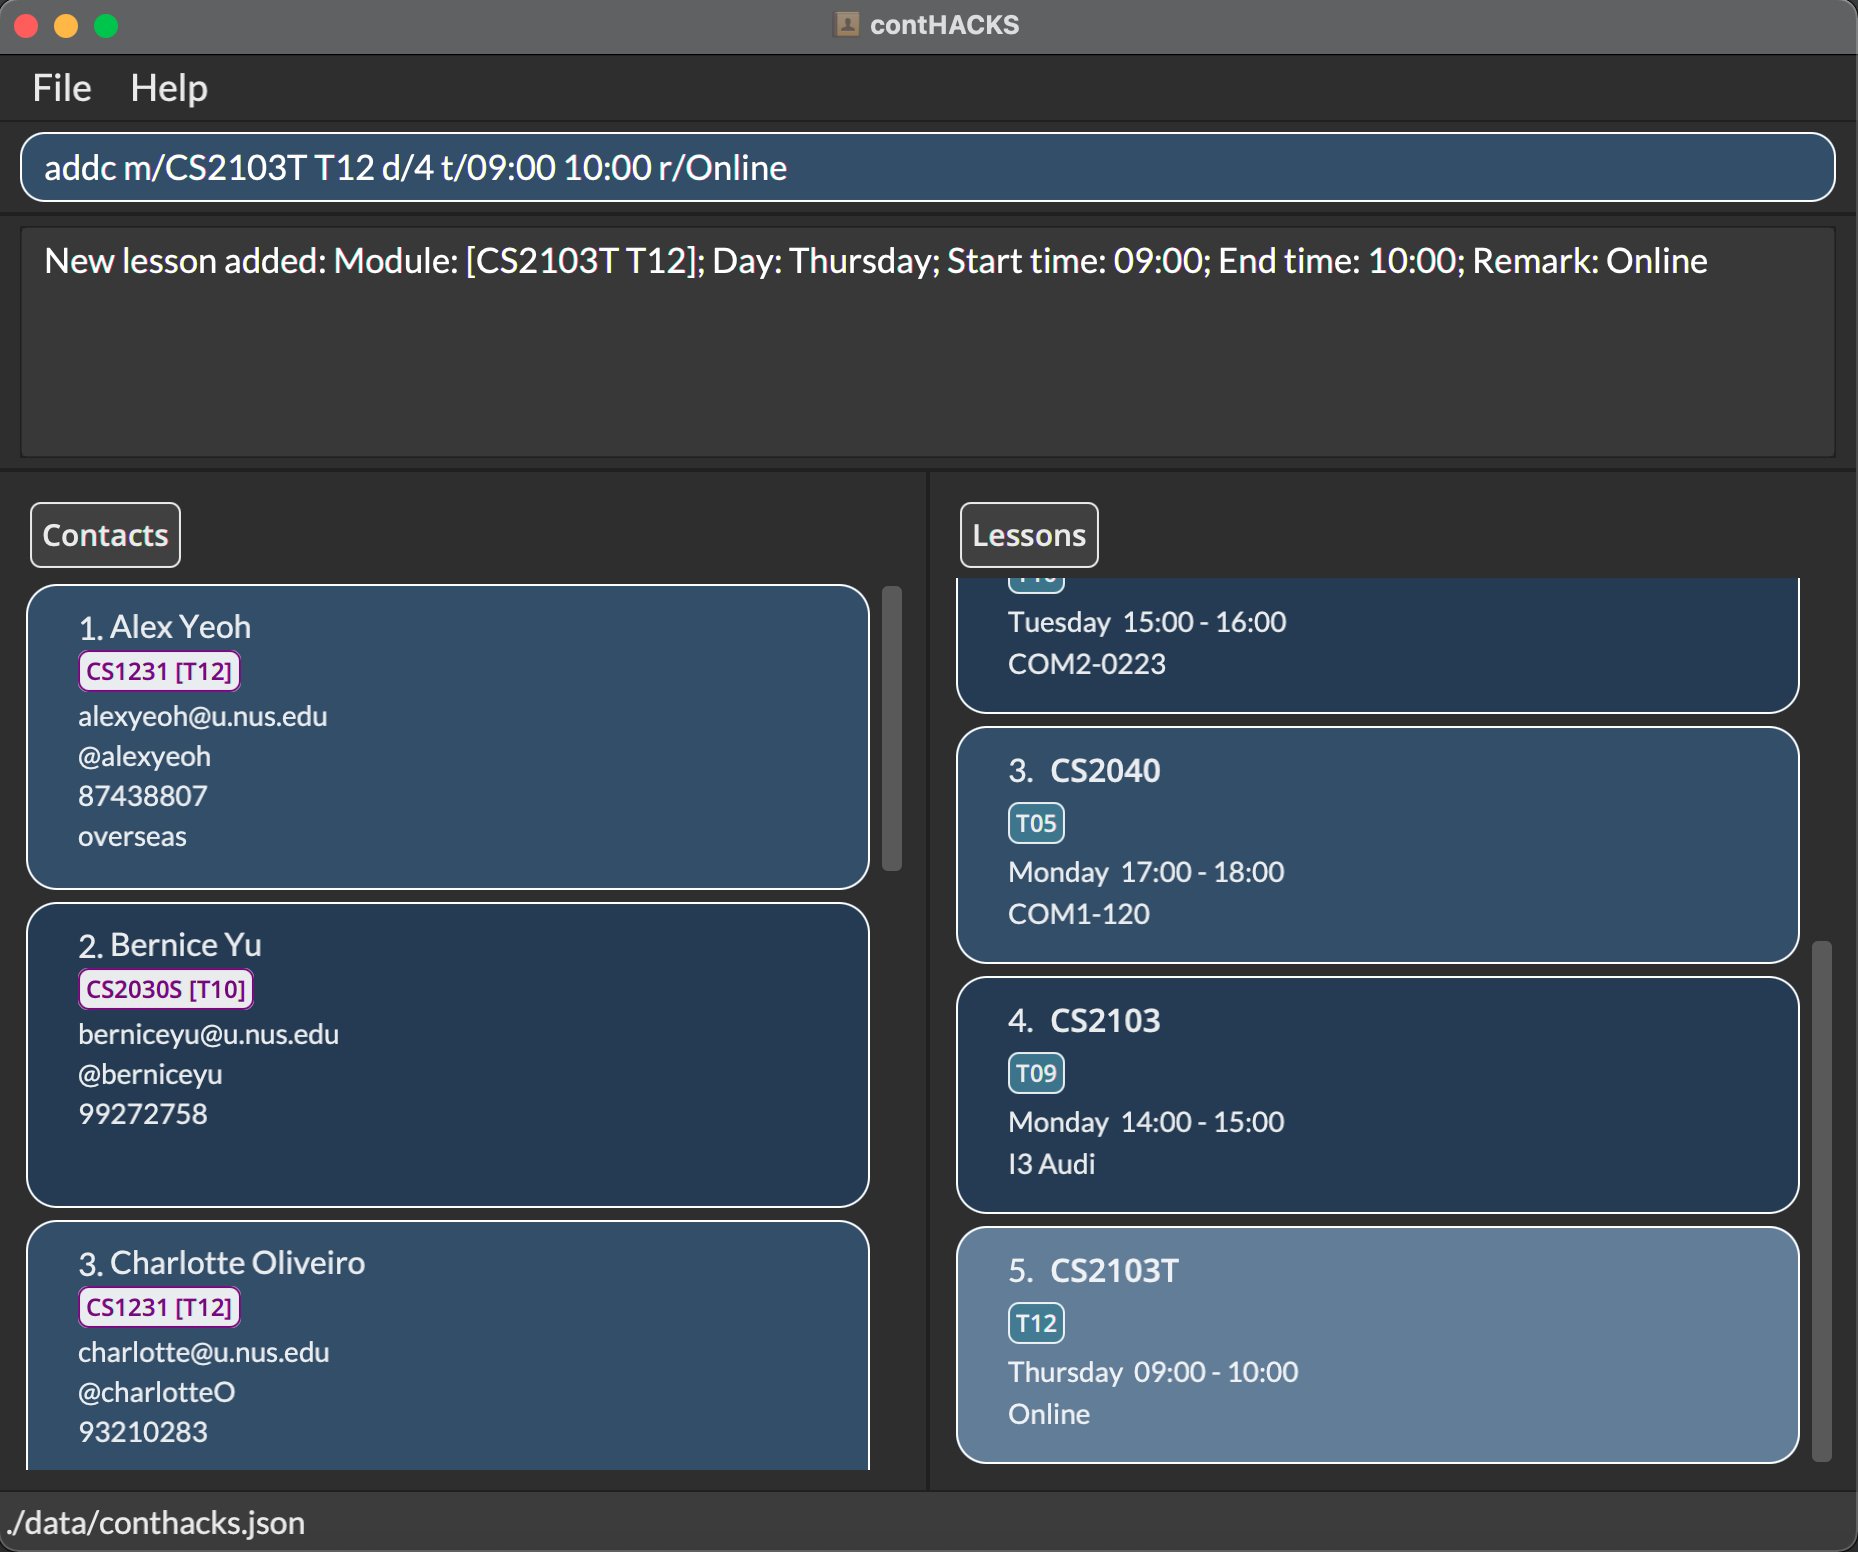Screen dimensions: 1858x1552
Task: Click the command input field
Action: click(926, 167)
